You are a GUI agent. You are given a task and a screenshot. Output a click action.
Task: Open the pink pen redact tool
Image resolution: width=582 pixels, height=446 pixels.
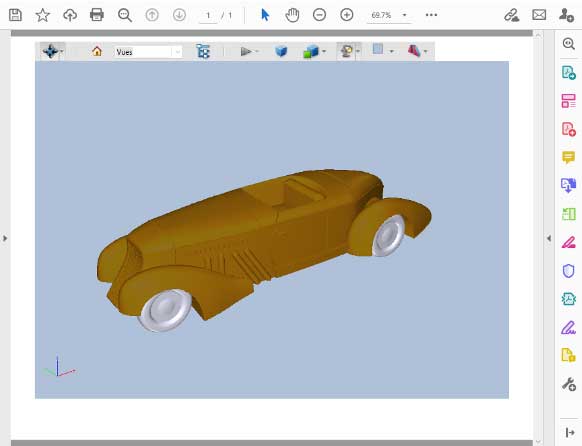tap(568, 242)
